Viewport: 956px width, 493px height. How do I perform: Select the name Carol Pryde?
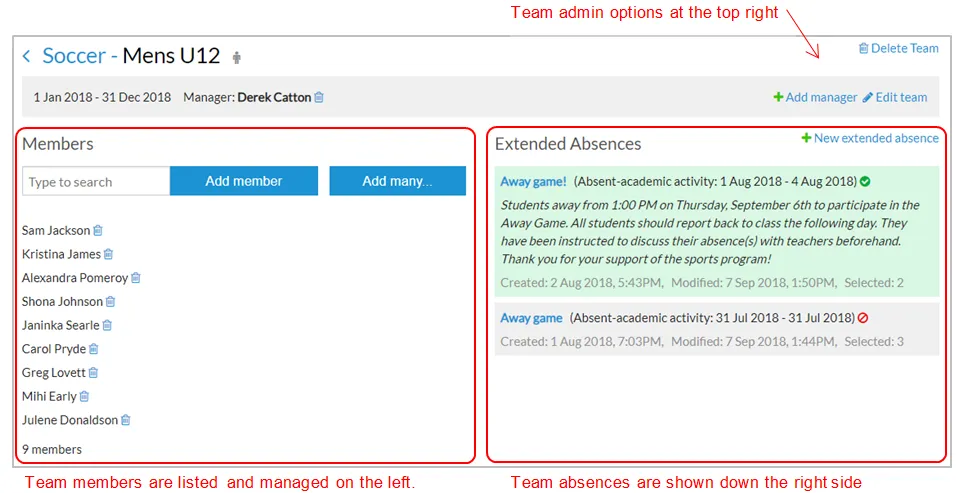tap(54, 349)
